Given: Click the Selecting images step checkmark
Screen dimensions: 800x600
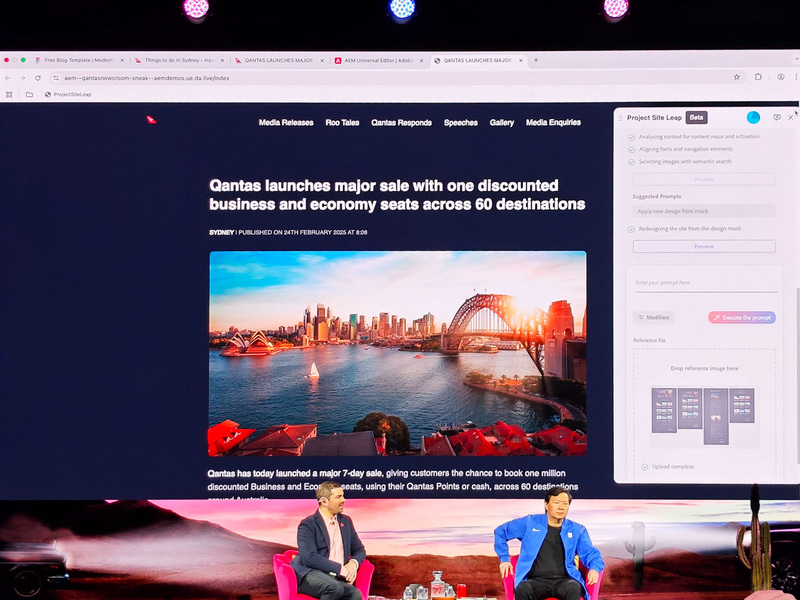Looking at the screenshot, I should point(631,162).
